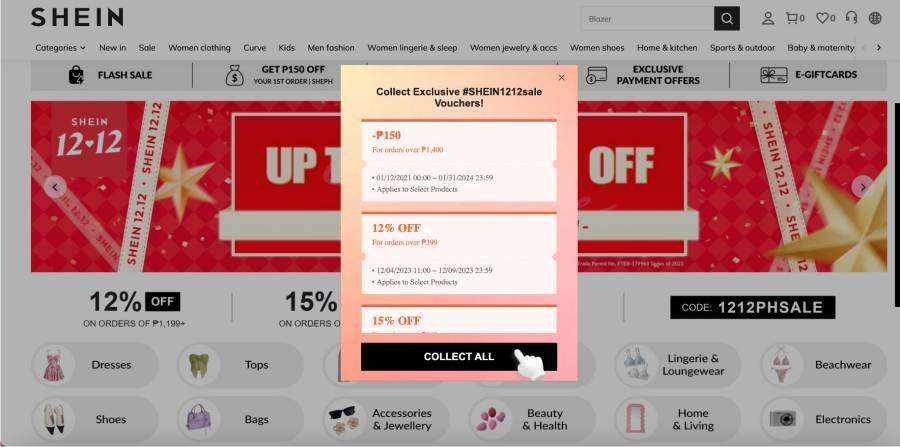Expand the Categories dropdown

(x=60, y=48)
